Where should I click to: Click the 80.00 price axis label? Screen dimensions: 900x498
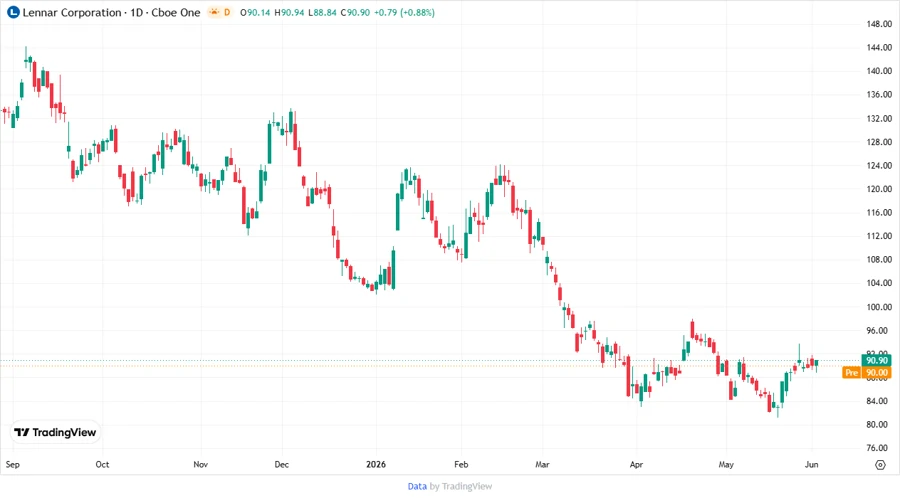(x=879, y=425)
